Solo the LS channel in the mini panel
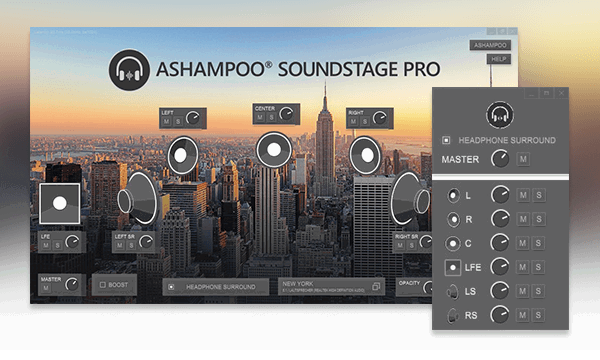This screenshot has height=360, width=600. pos(538,291)
